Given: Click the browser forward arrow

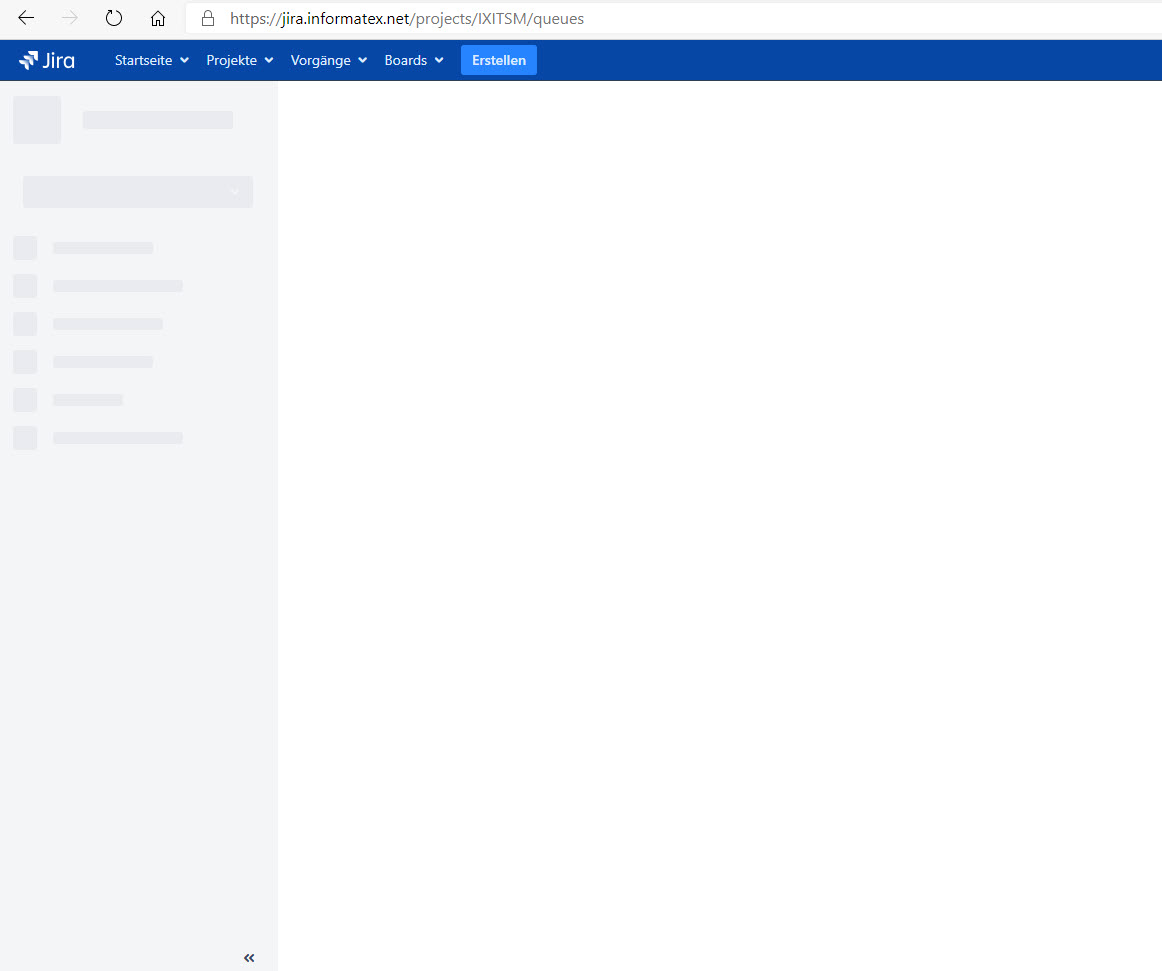Looking at the screenshot, I should point(70,18).
